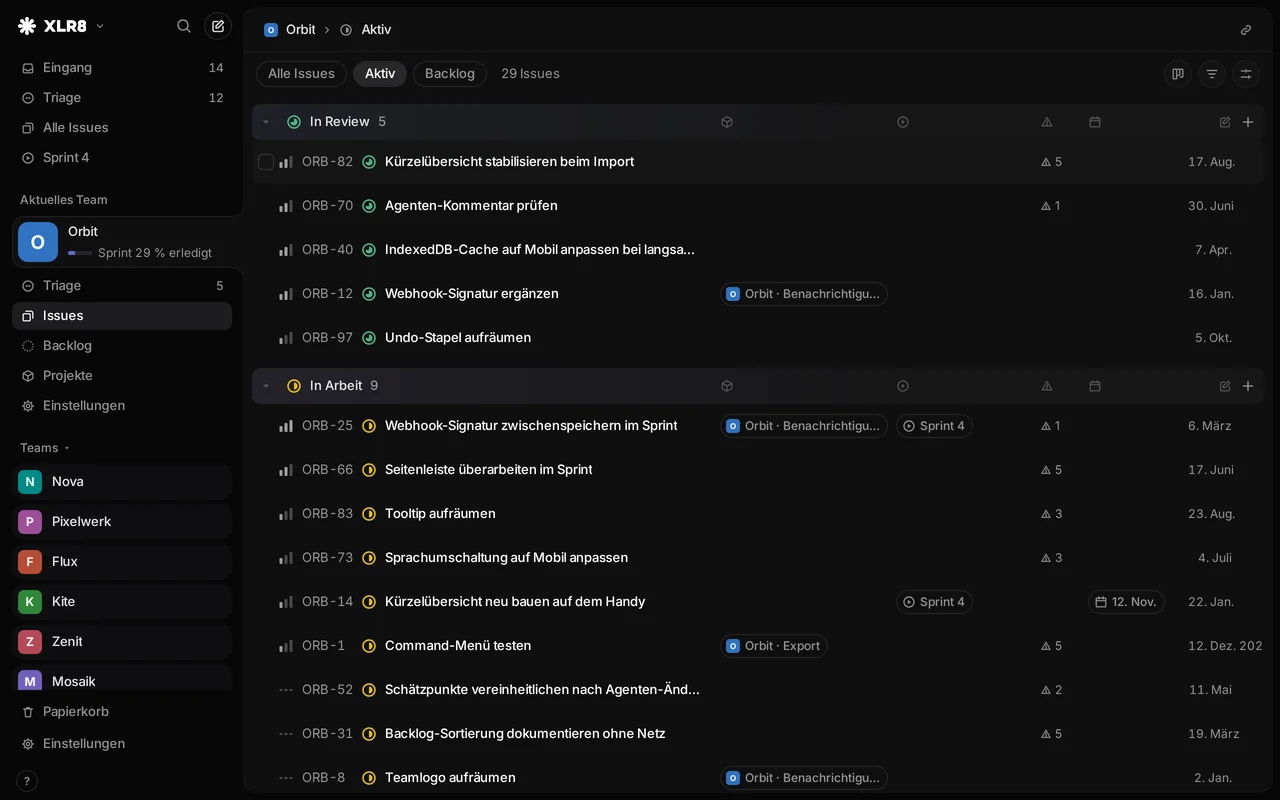Viewport: 1280px width, 800px height.
Task: Open Sprint 4 in the sidebar
Action: pos(122,158)
